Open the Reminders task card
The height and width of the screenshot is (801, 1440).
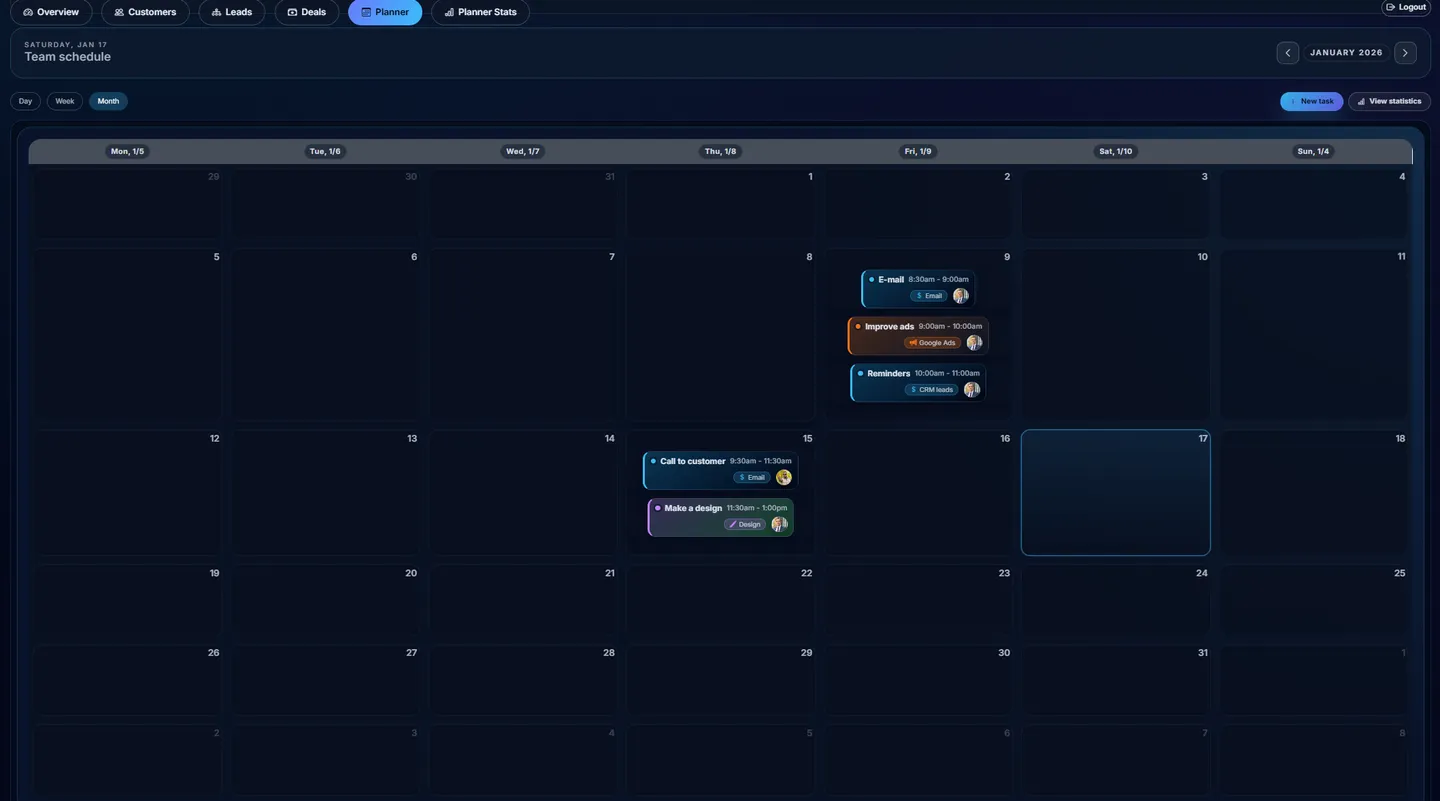click(x=918, y=382)
